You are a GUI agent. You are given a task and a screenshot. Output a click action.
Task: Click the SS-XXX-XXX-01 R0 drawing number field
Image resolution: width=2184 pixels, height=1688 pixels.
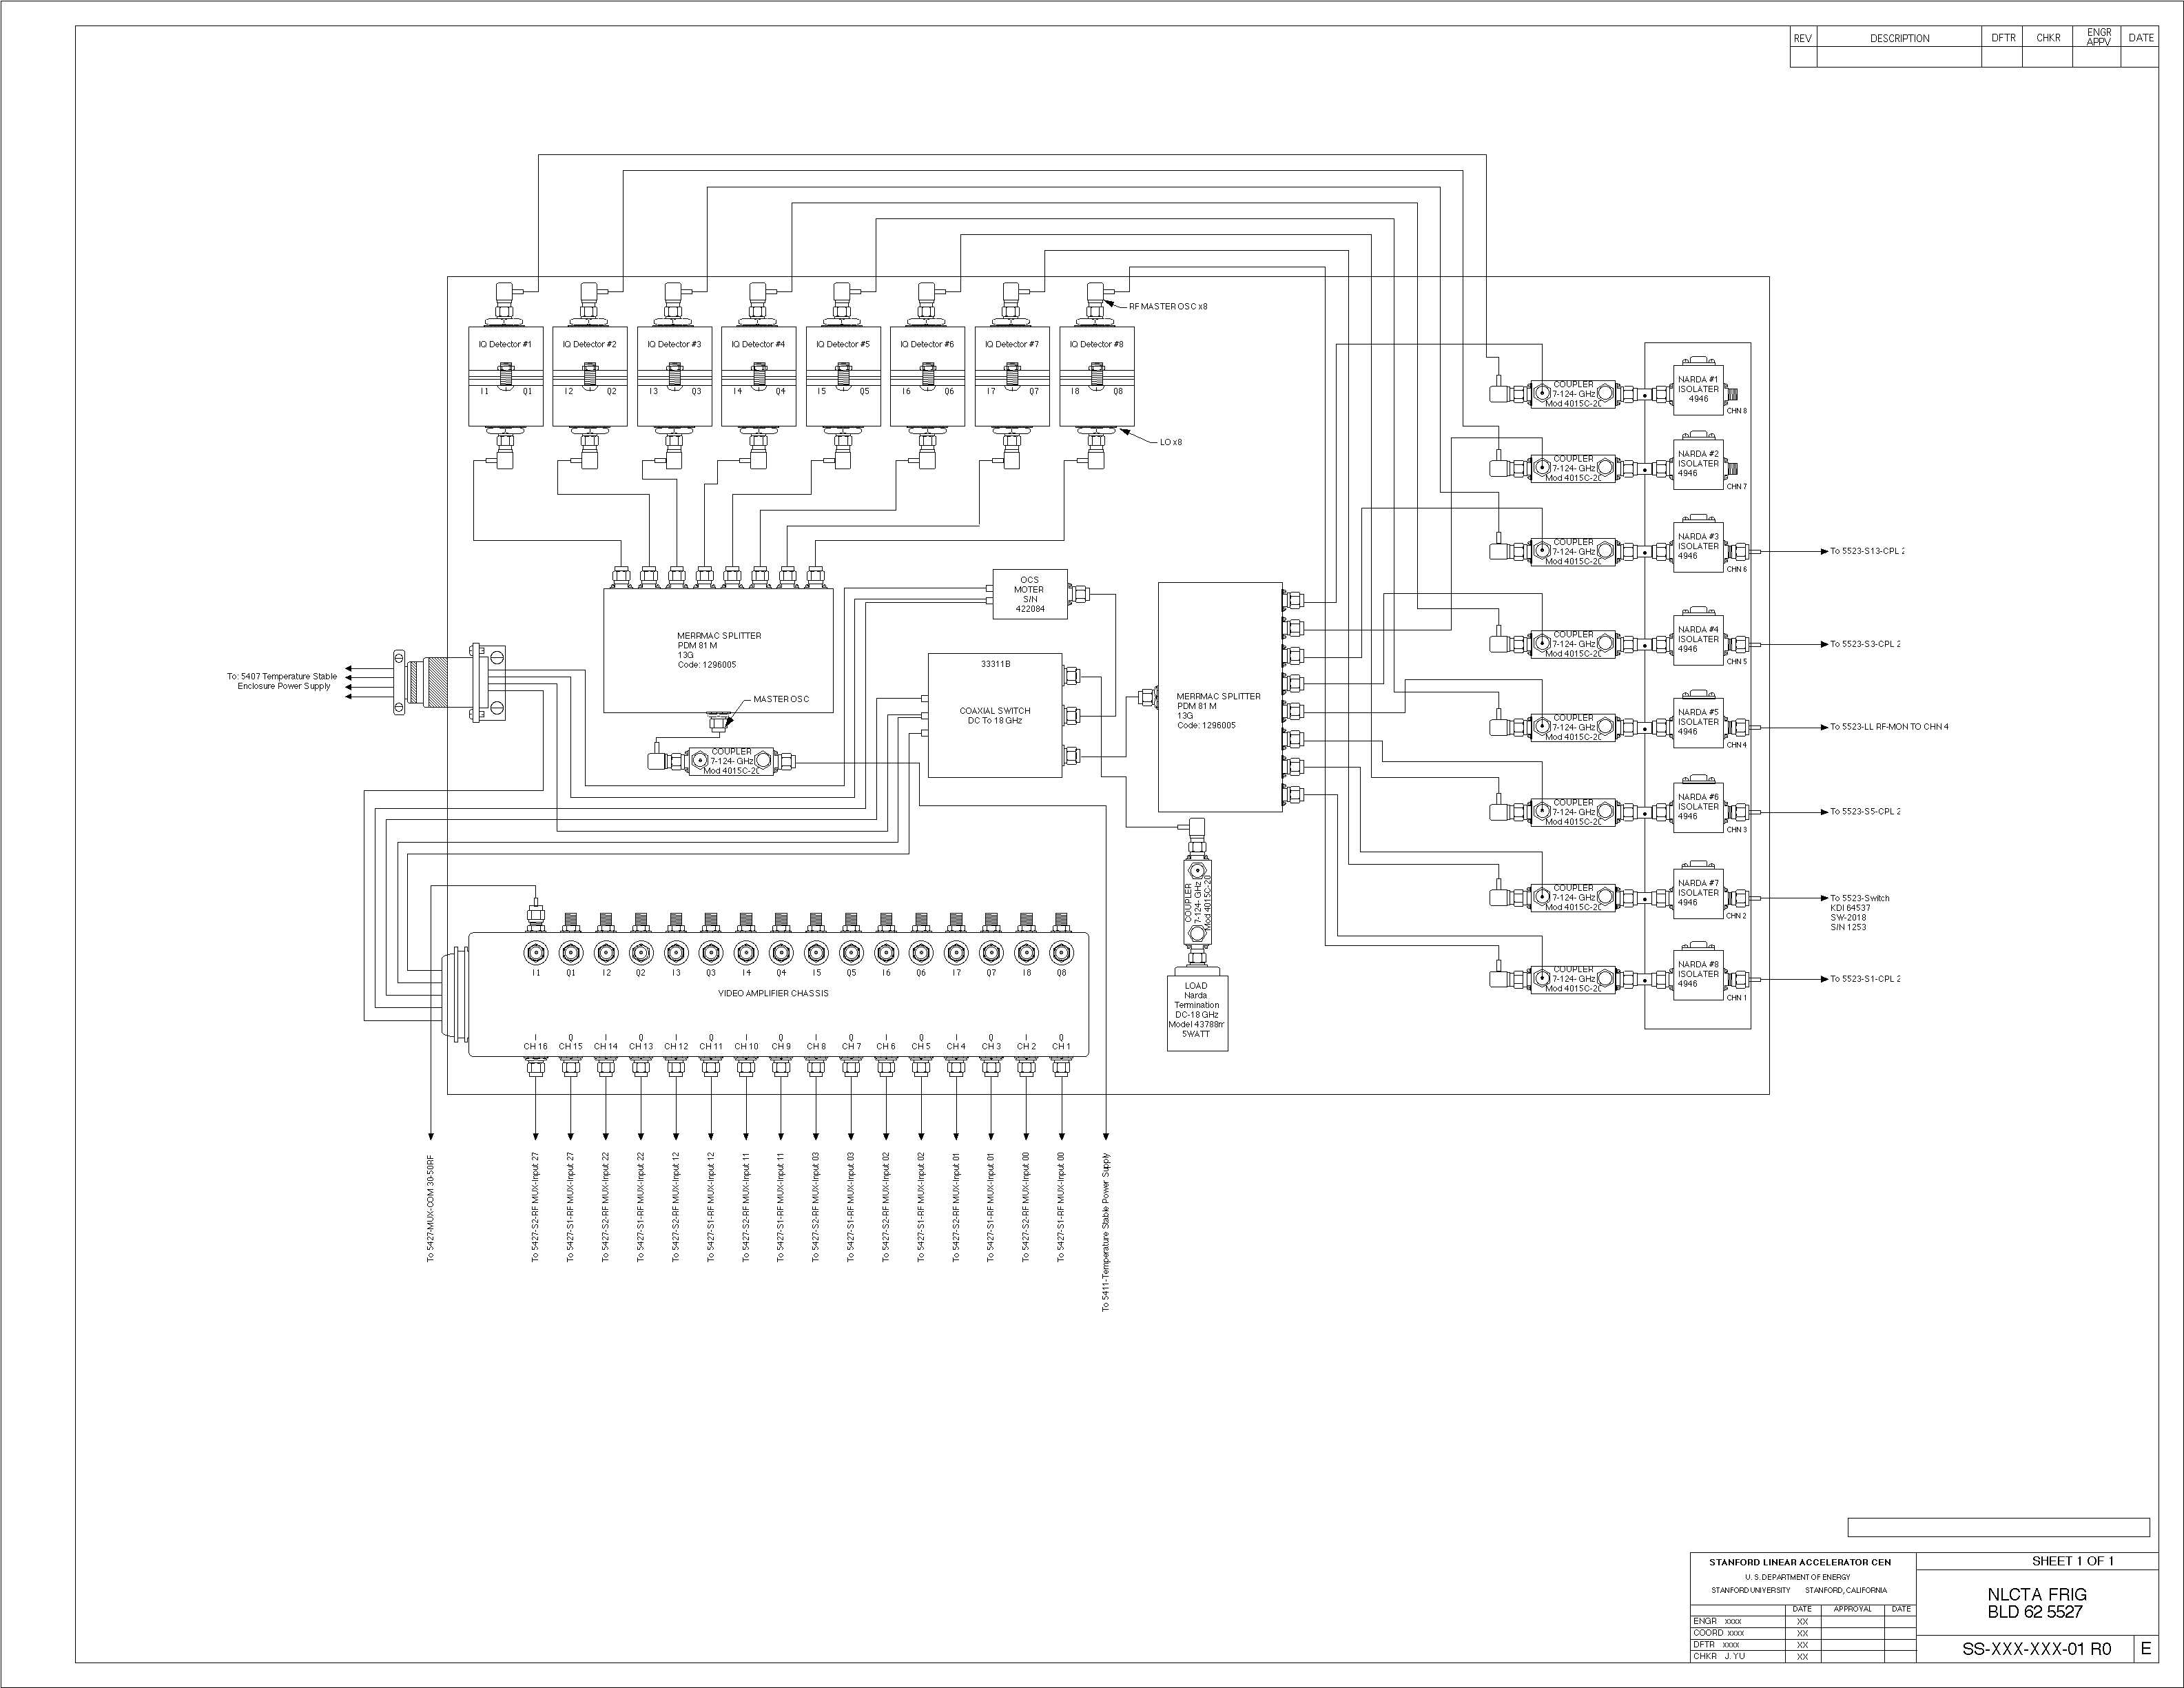tap(2036, 1649)
